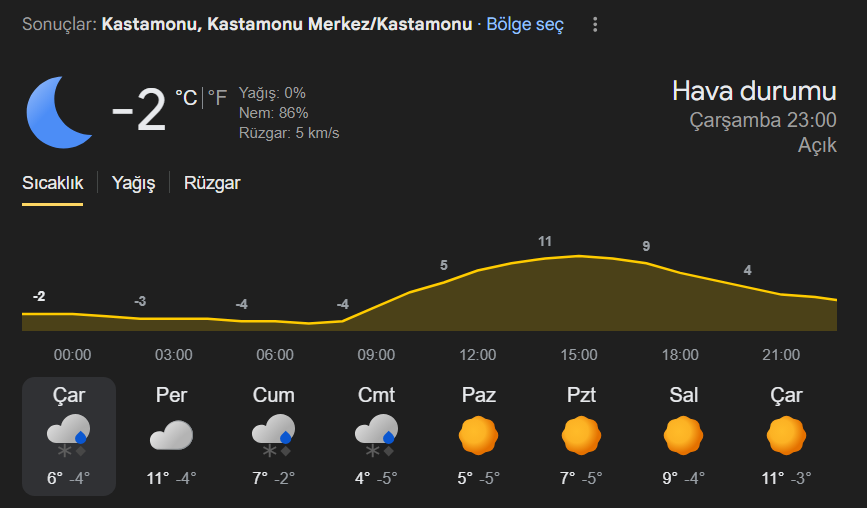Click the 15:00 point on temperature graph

coord(579,256)
